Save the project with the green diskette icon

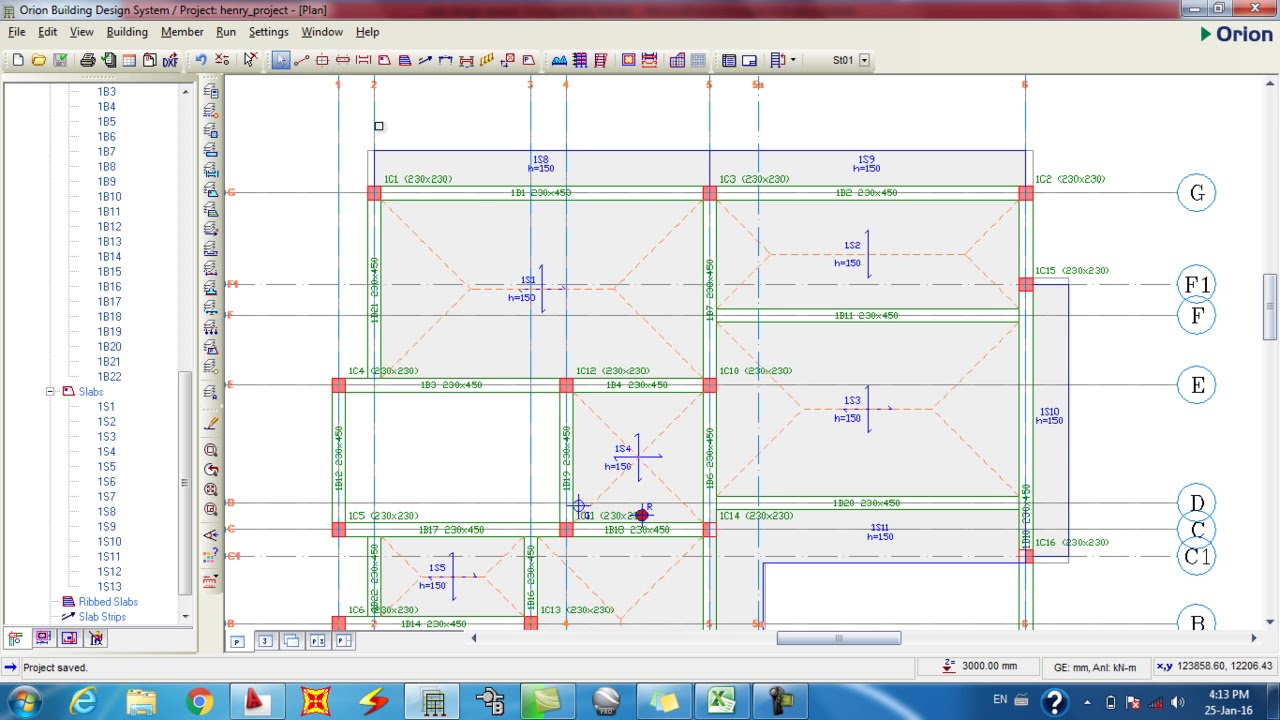click(60, 60)
